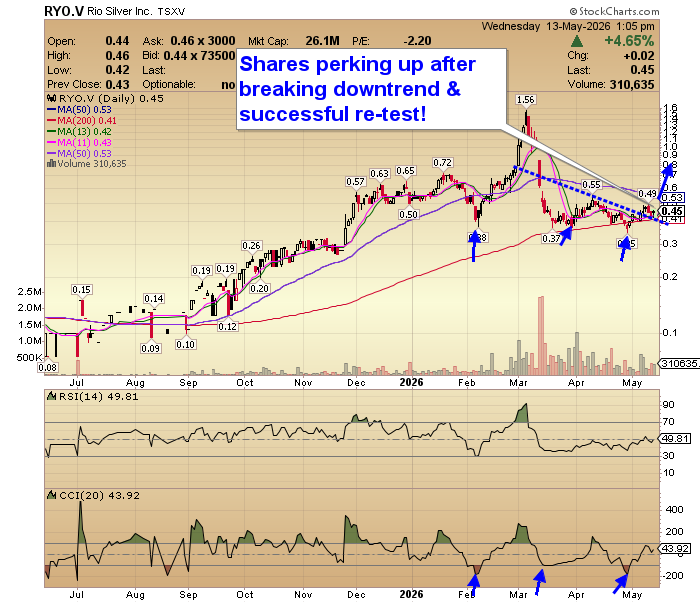Click the header Volume value 310,635

coord(632,84)
